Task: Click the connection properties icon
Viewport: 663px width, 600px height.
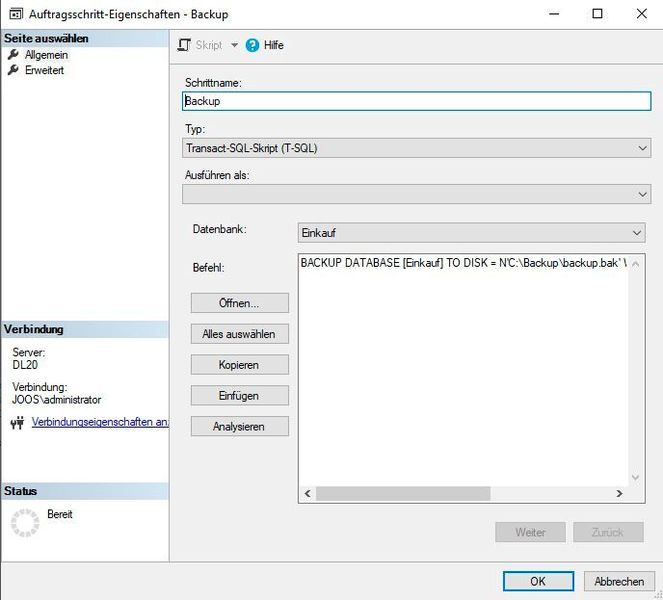Action: tap(17, 422)
